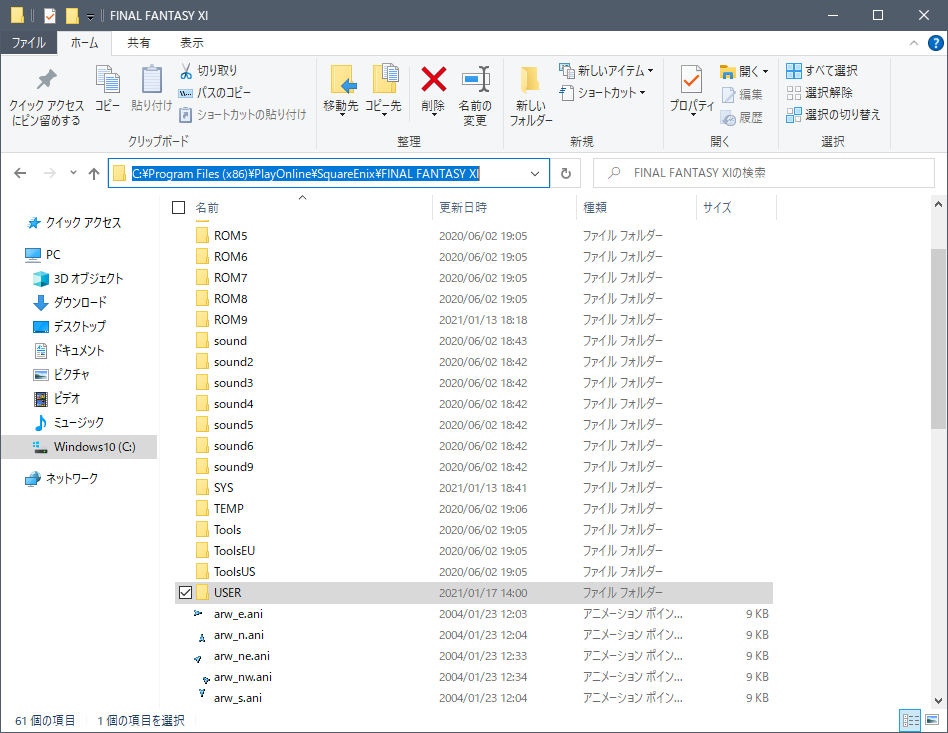
Task: Select ピクチャ in navigation pane
Action: point(62,374)
